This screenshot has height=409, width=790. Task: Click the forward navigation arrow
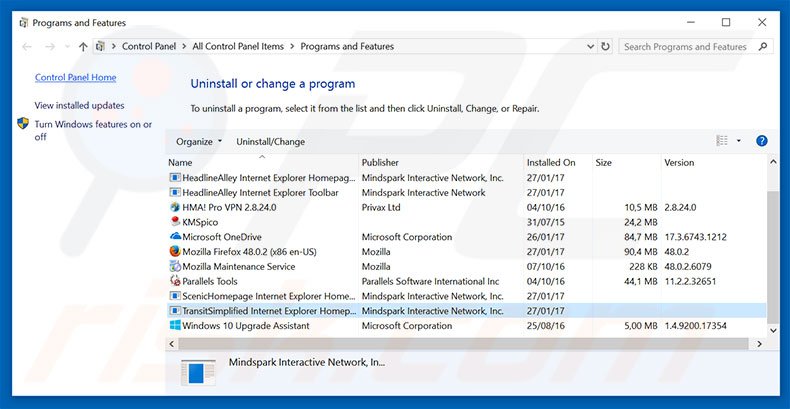[x=49, y=46]
